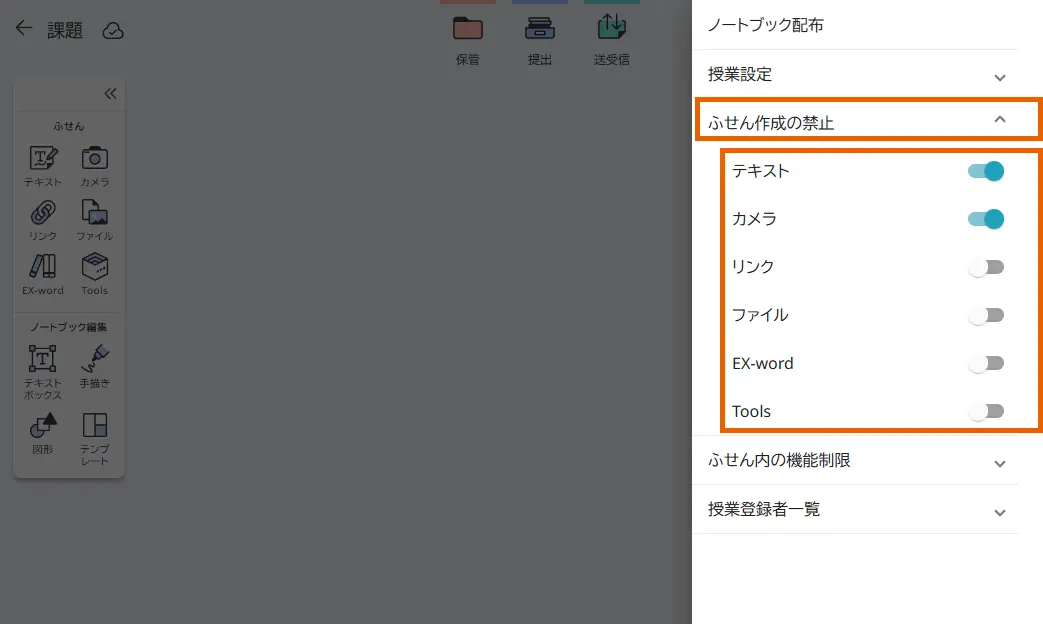1043x624 pixels.
Task: Collapse the sidebar with the « button
Action: point(110,93)
